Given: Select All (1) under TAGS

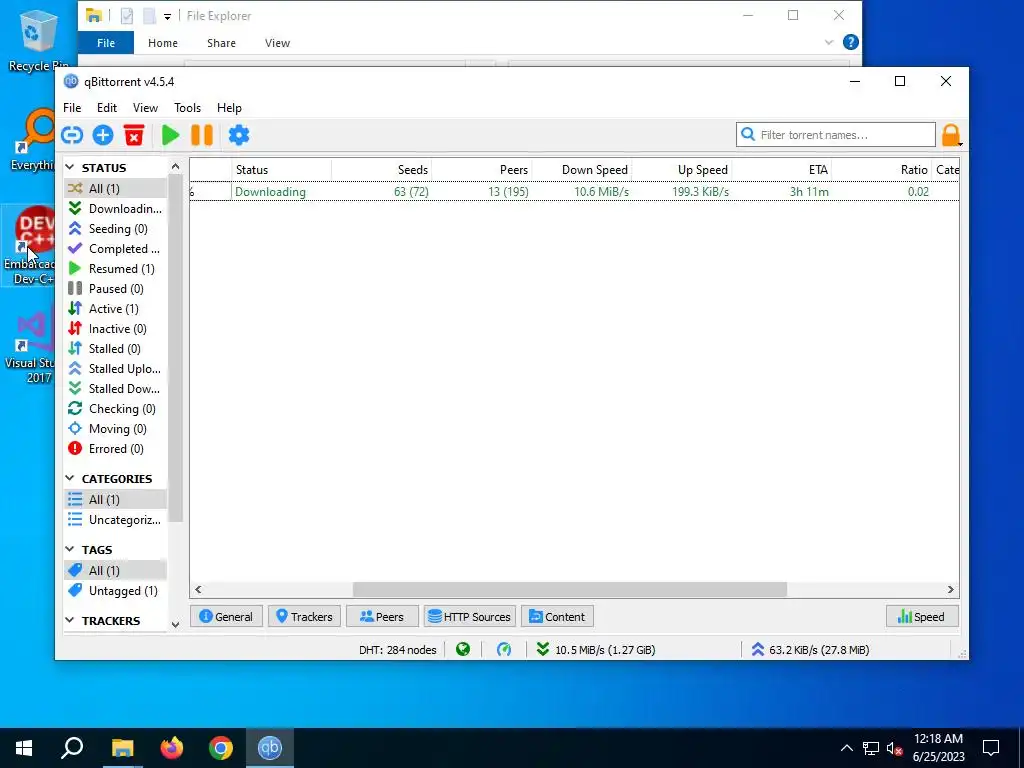Looking at the screenshot, I should [x=115, y=570].
